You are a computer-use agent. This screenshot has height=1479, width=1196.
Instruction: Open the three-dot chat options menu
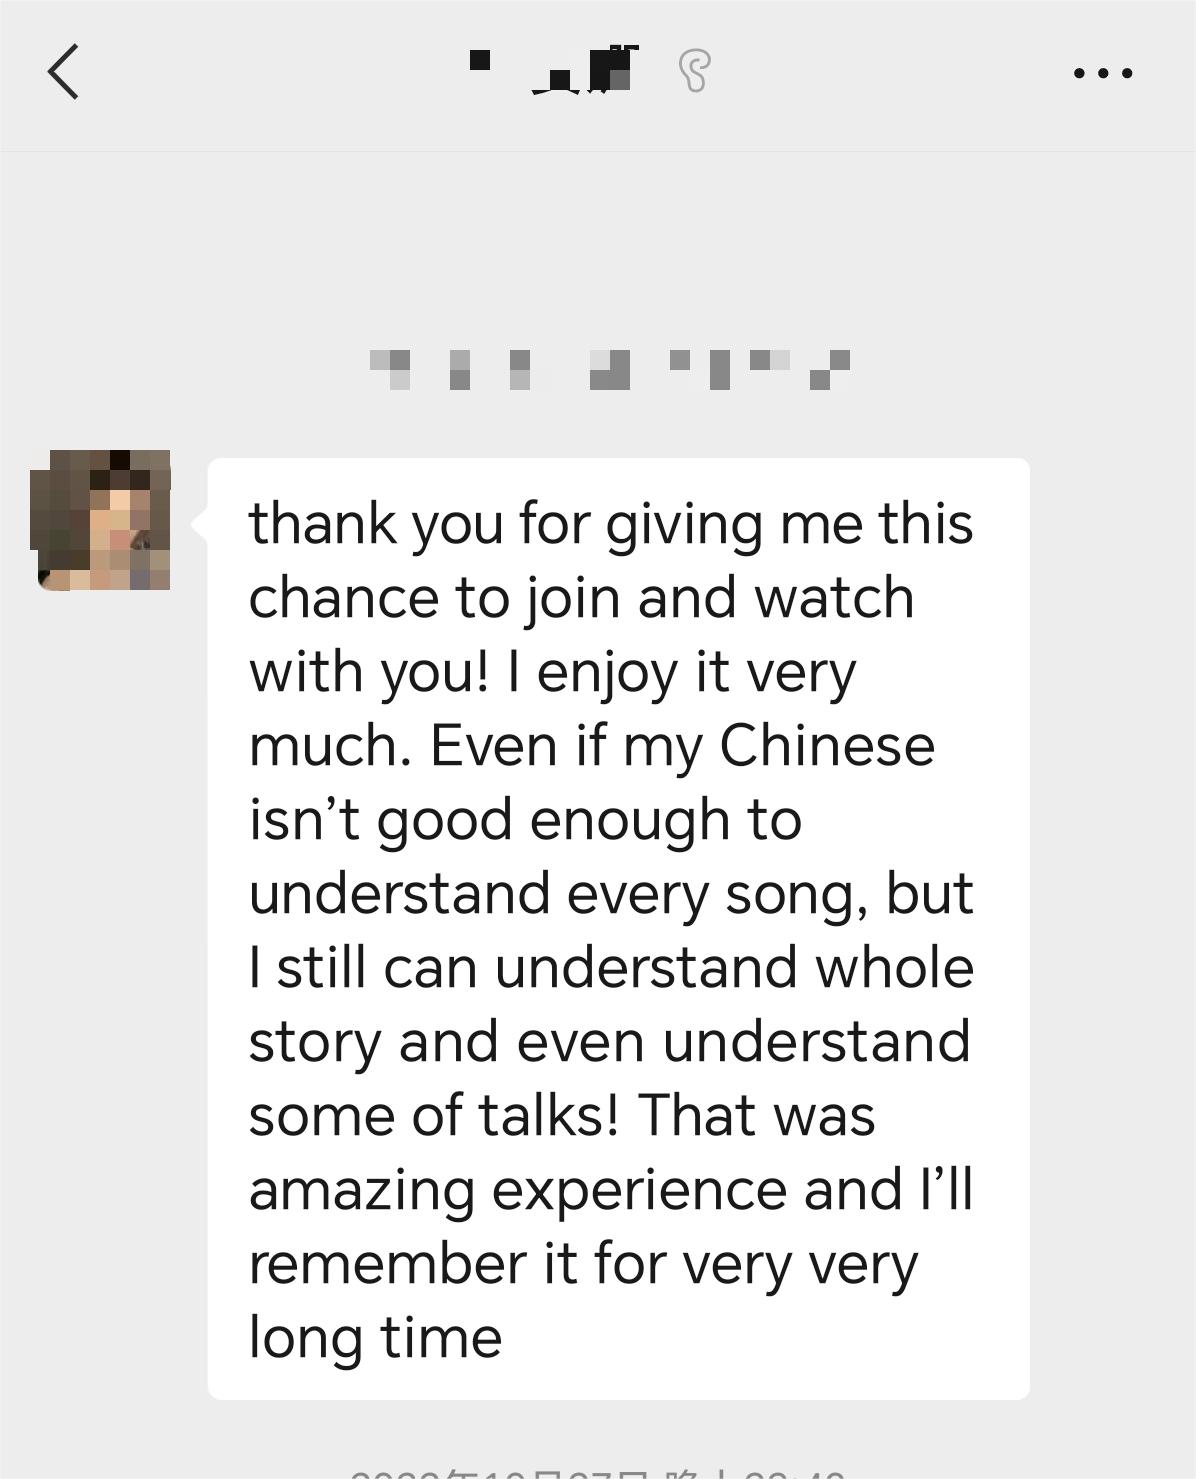tap(1102, 73)
